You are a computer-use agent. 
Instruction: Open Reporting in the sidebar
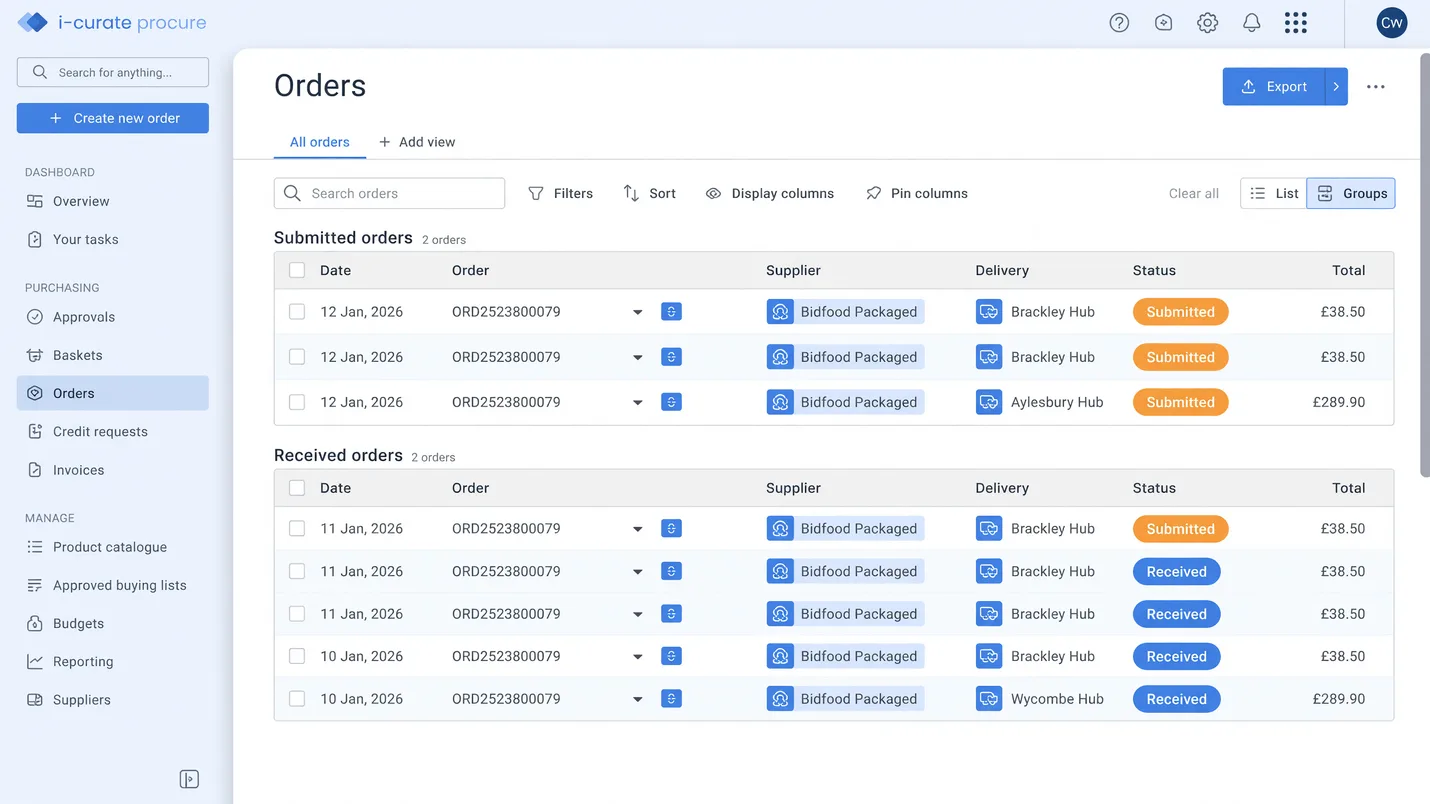click(x=112, y=661)
